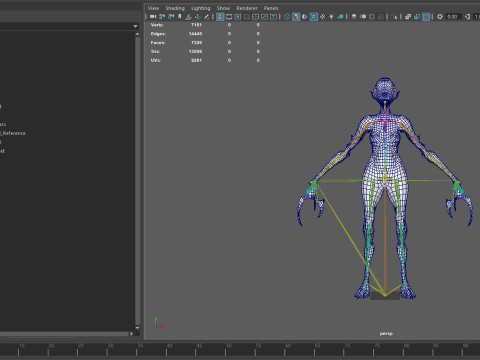Image resolution: width=480 pixels, height=360 pixels.
Task: Open the Show panel menu
Action: (x=223, y=8)
